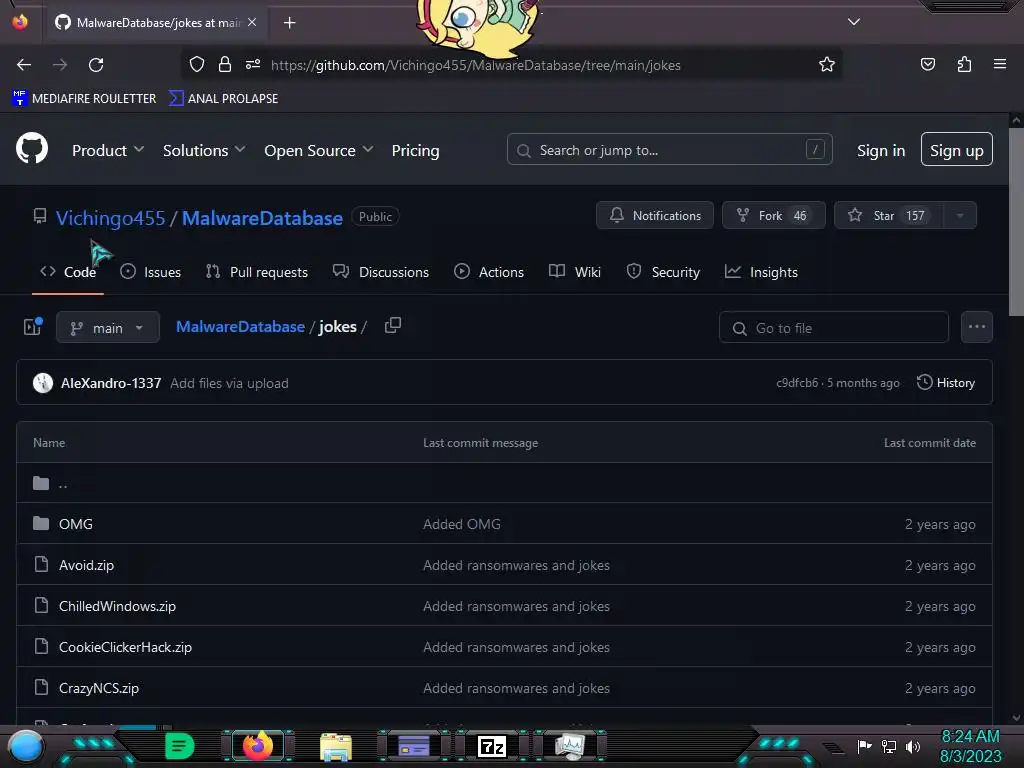Click the MalwareDatabase breadcrumb link
This screenshot has height=768, width=1024.
[240, 327]
